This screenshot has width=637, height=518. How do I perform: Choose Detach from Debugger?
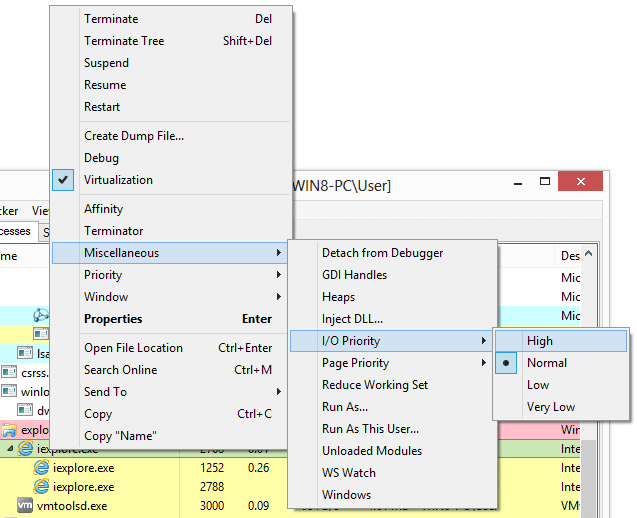click(392, 253)
